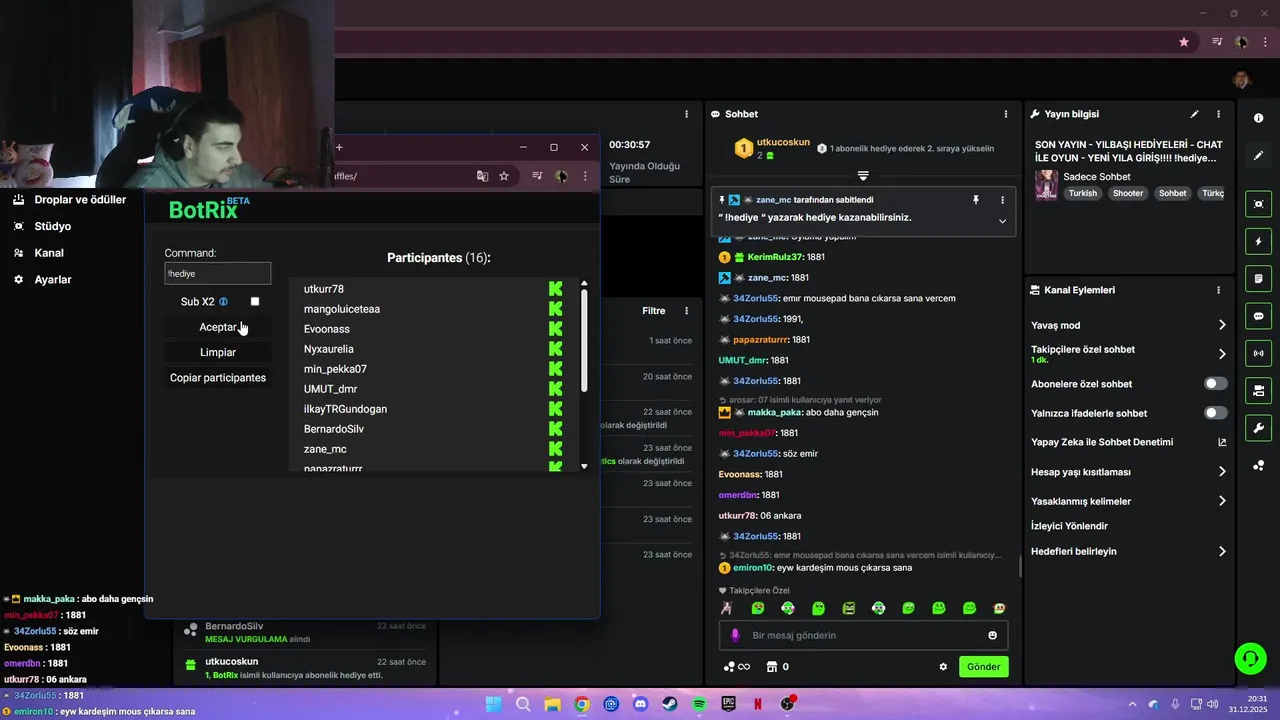
Task: Click the gift shop icon with 0
Action: pos(778,667)
